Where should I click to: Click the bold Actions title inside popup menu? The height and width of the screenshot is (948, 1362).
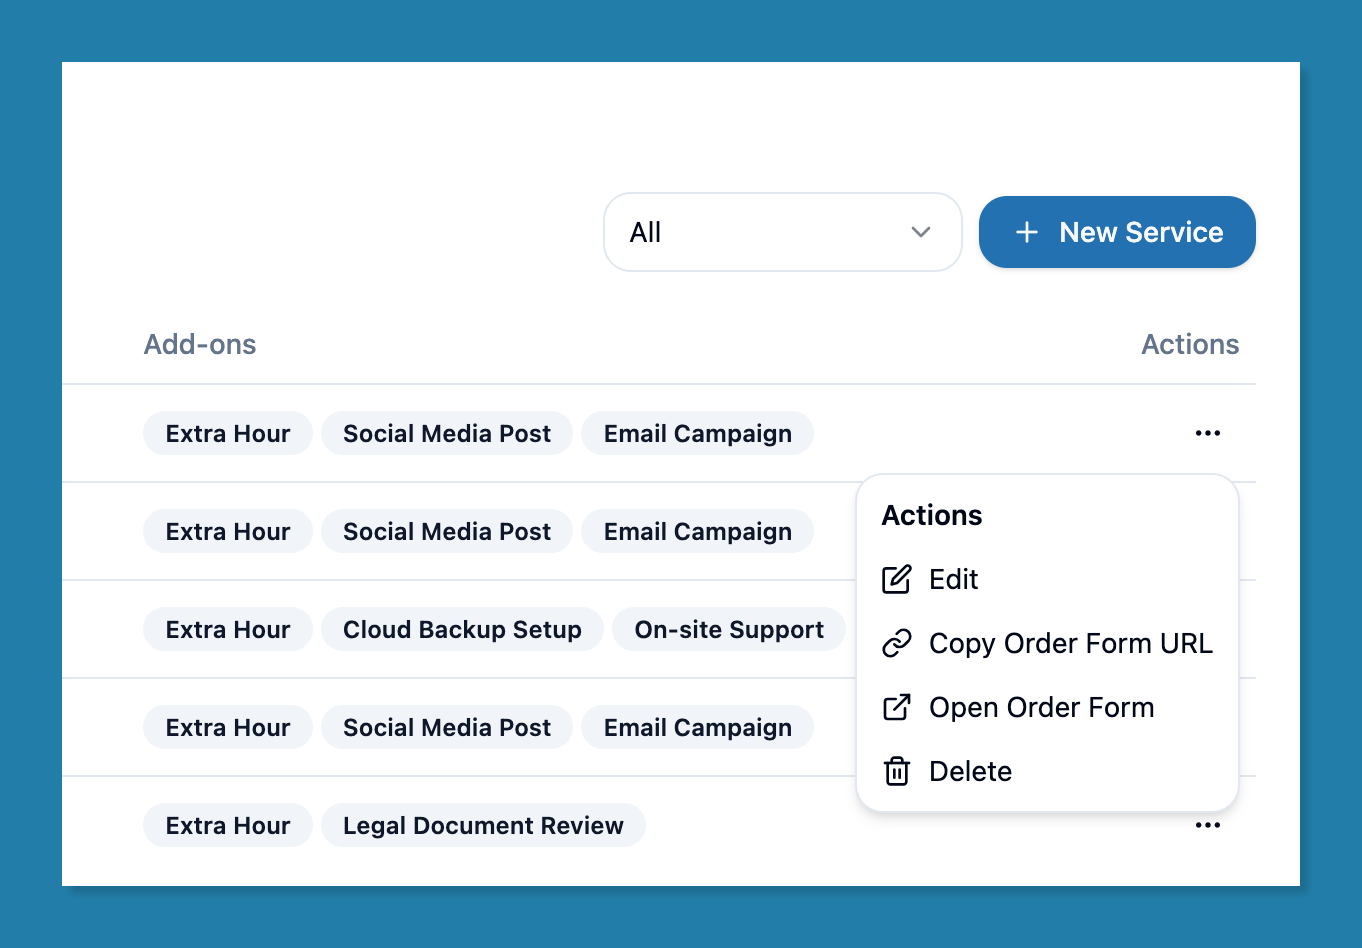pos(932,515)
